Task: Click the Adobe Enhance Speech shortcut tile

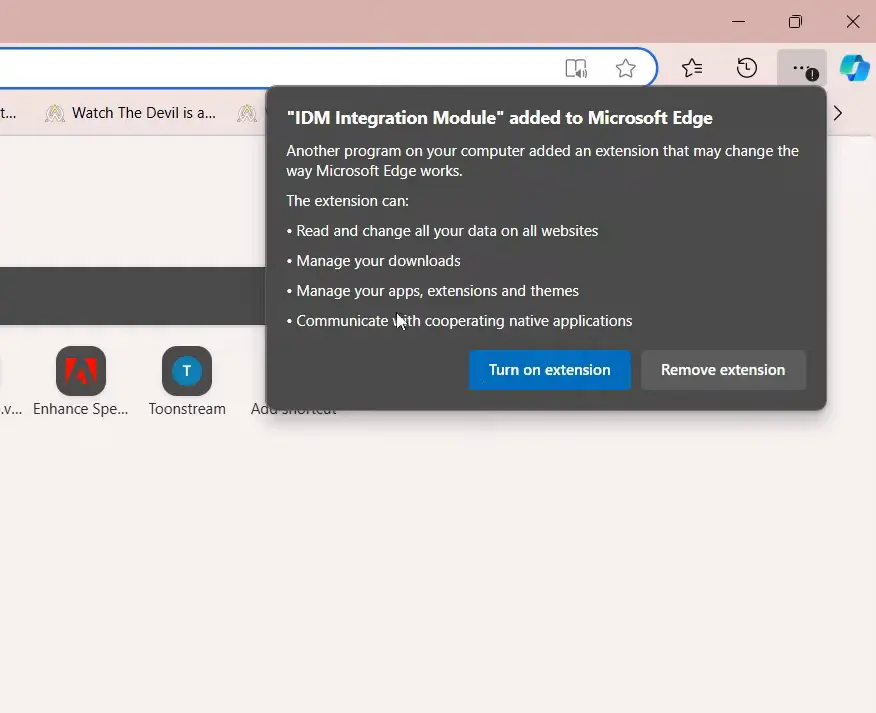Action: 81,372
